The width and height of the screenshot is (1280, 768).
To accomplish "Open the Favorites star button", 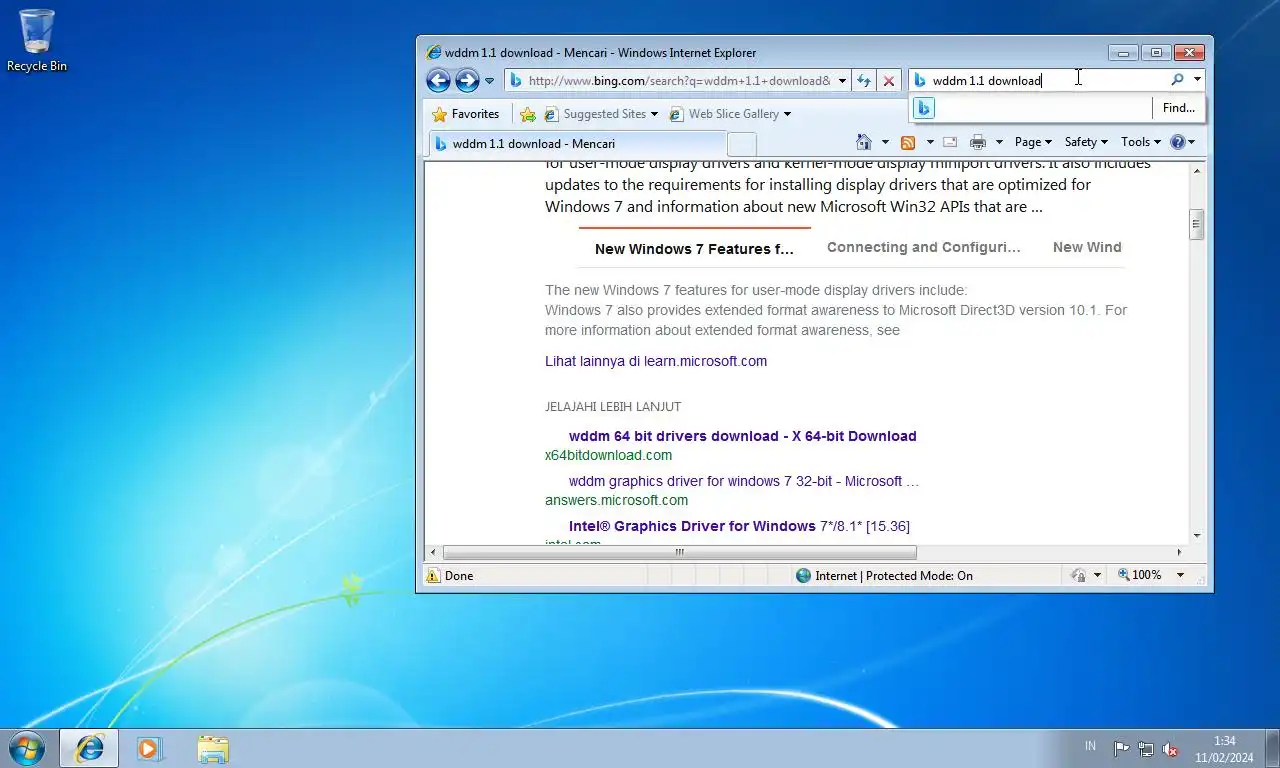I will click(465, 114).
